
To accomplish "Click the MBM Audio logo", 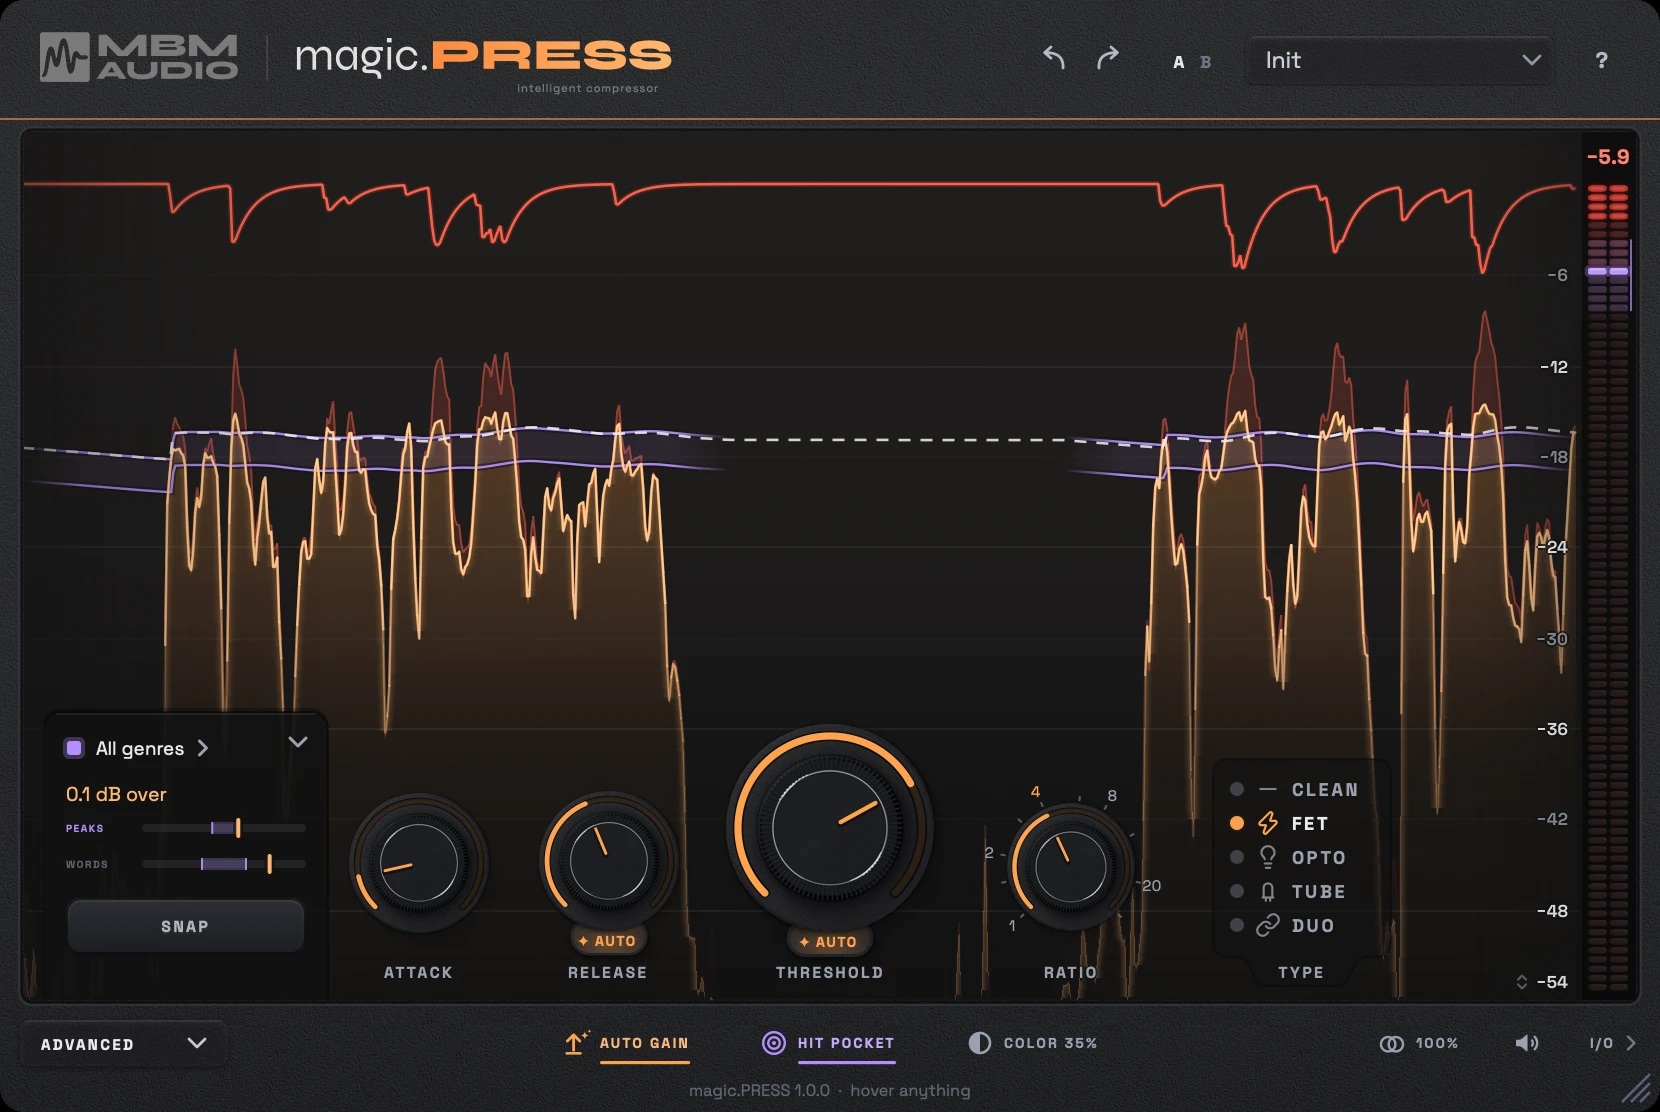I will click(139, 57).
